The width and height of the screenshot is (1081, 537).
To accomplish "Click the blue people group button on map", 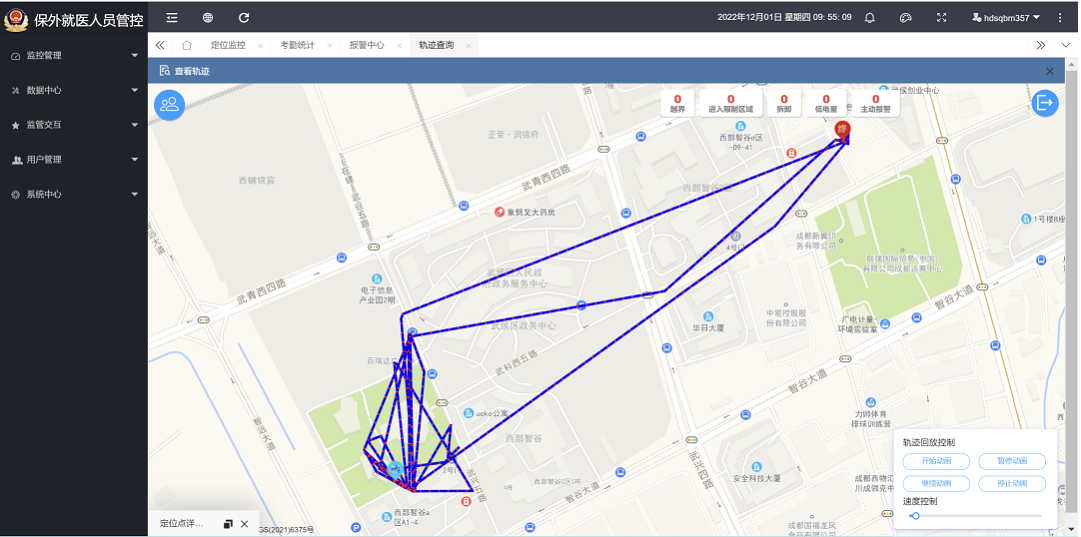I will pos(169,105).
